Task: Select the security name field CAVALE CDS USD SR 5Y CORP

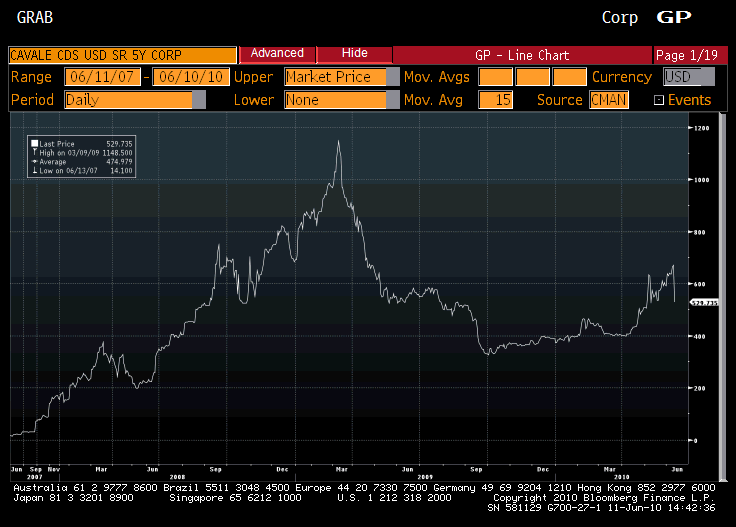Action: tap(123, 55)
